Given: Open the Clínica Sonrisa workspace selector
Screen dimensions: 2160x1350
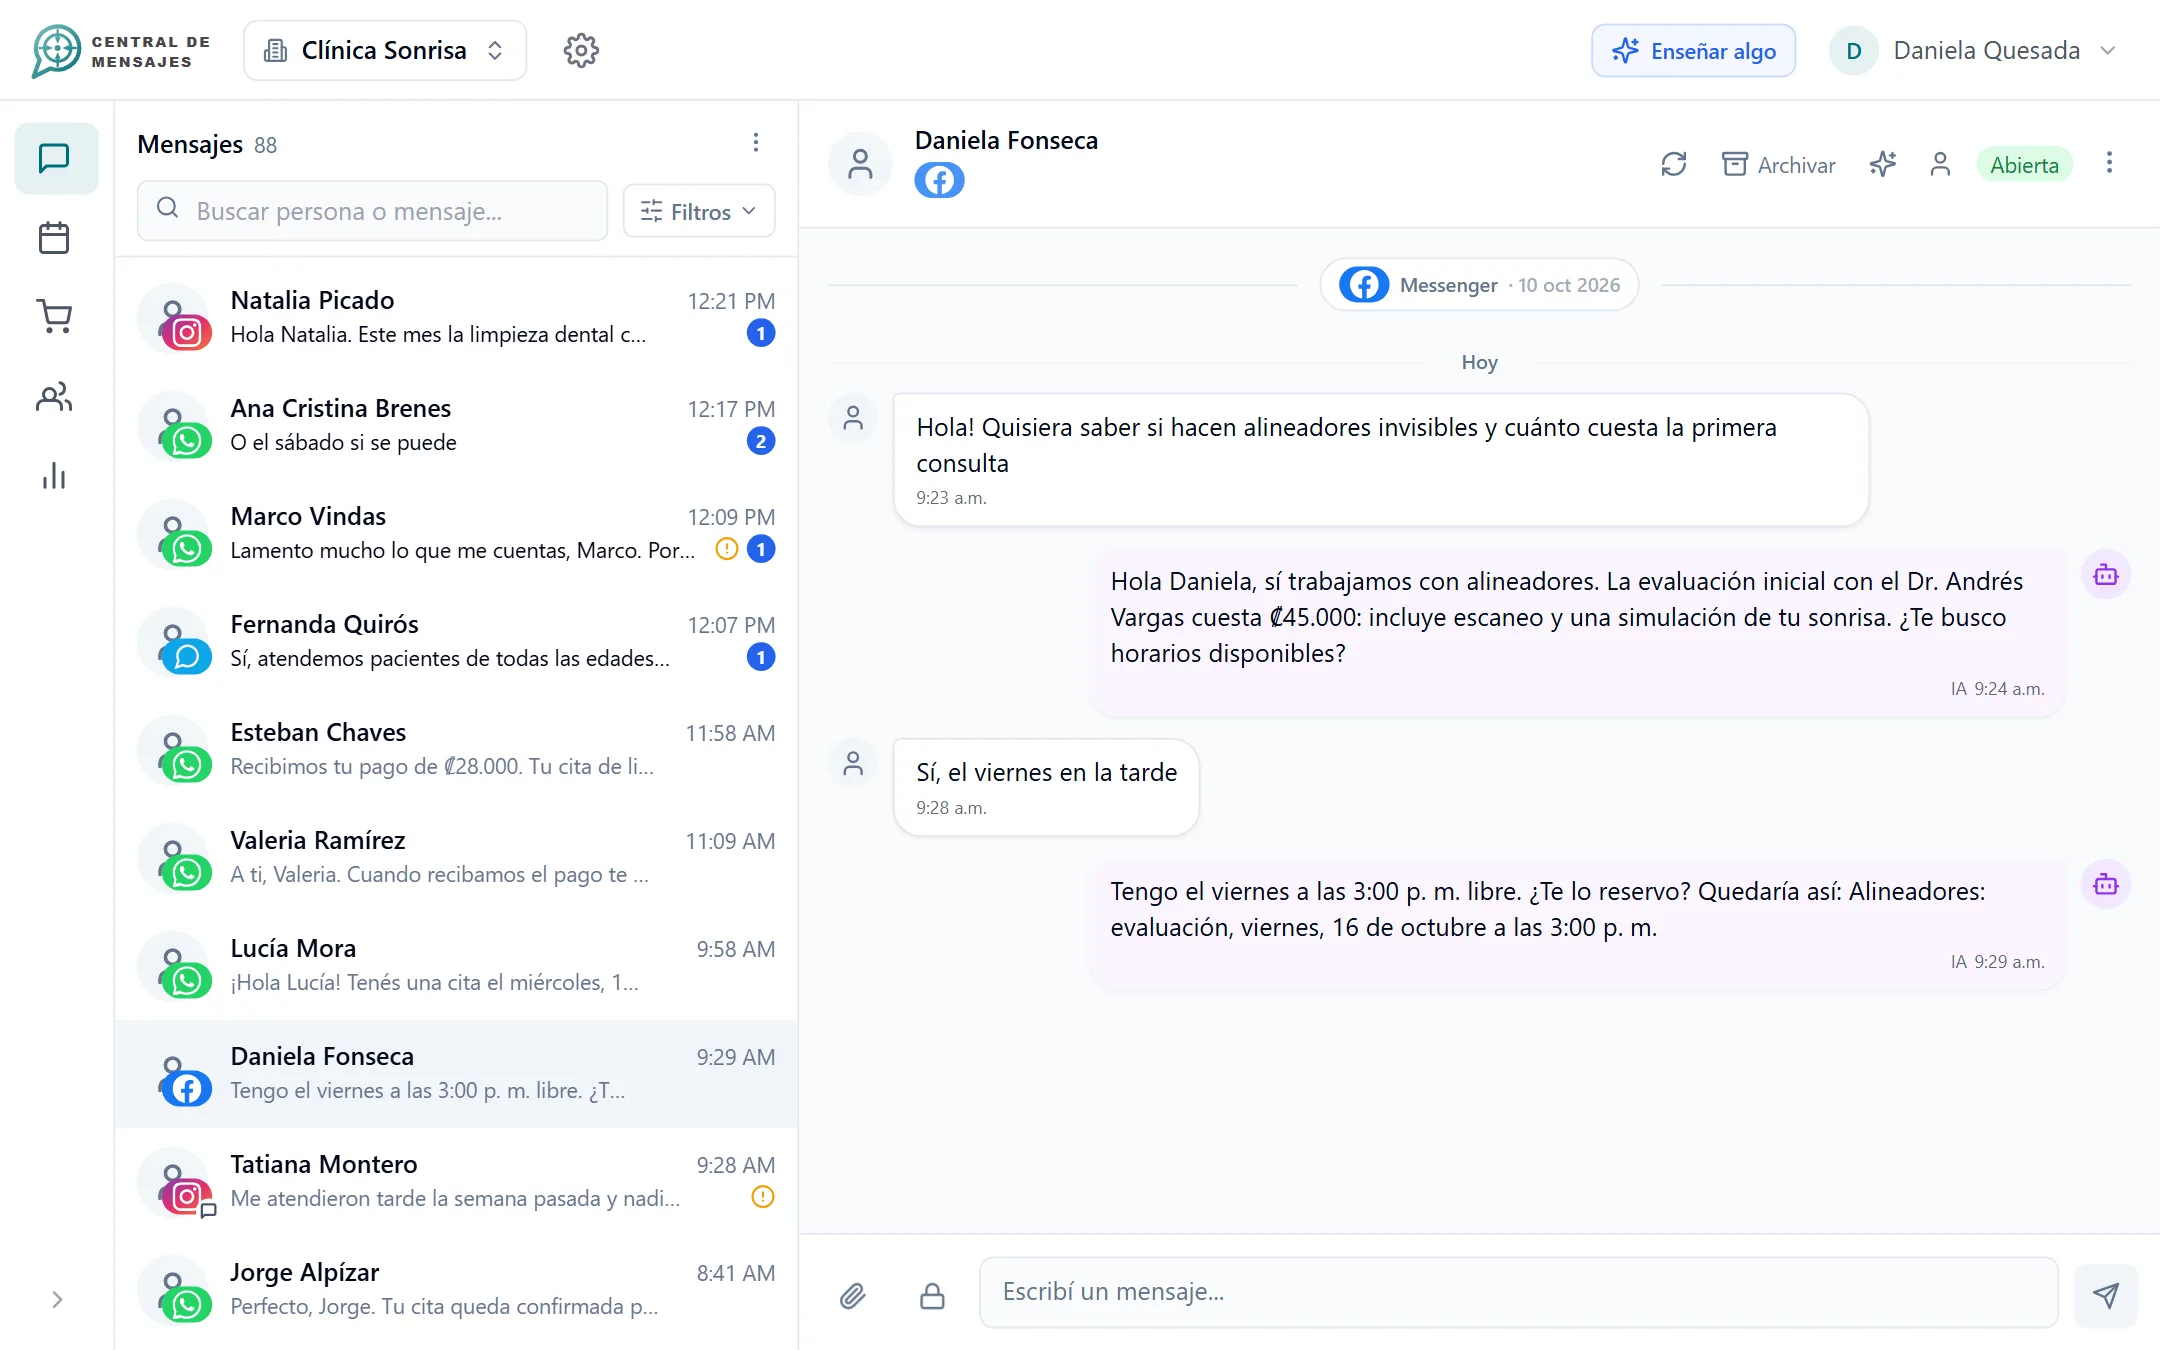Looking at the screenshot, I should point(385,50).
